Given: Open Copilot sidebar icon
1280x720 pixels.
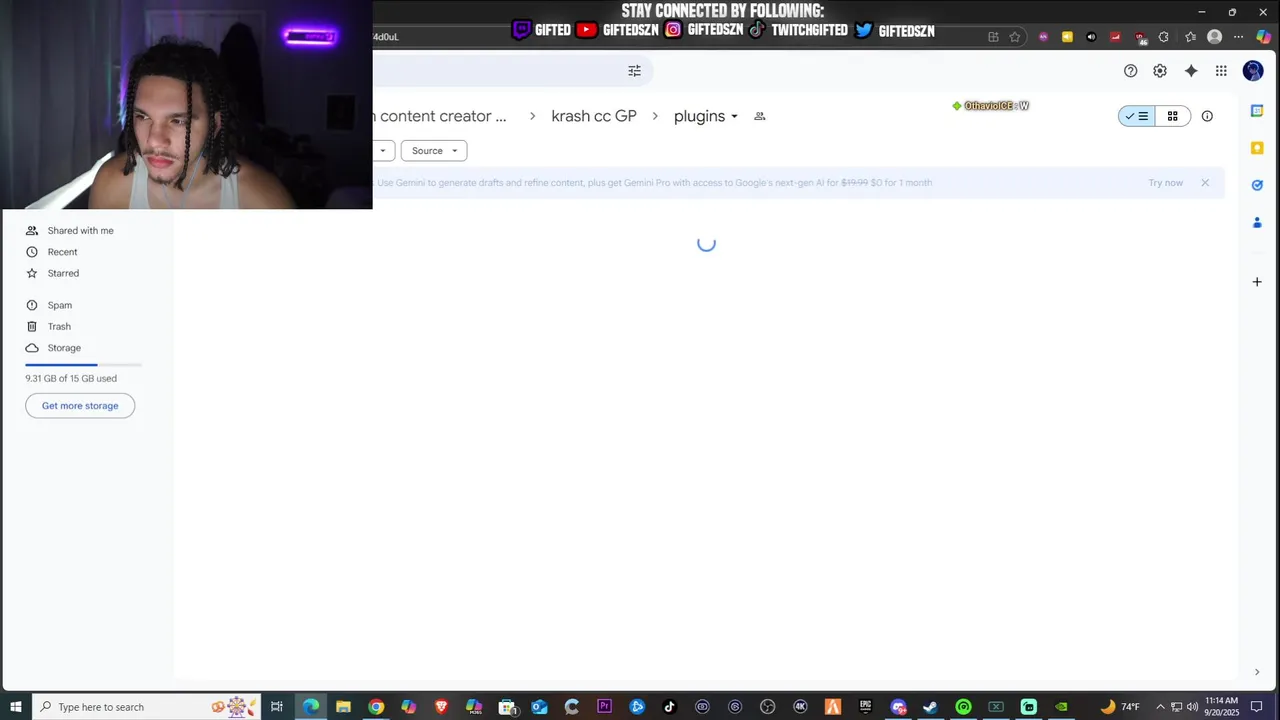Looking at the screenshot, I should [1264, 37].
